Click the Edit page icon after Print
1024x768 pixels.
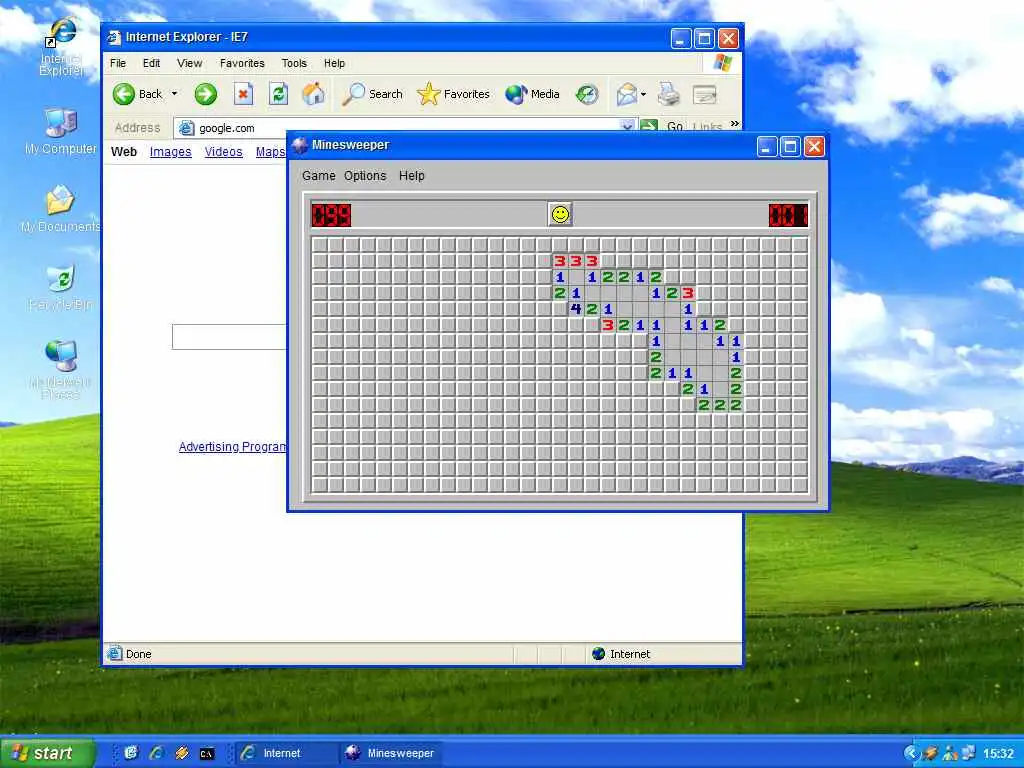(705, 95)
